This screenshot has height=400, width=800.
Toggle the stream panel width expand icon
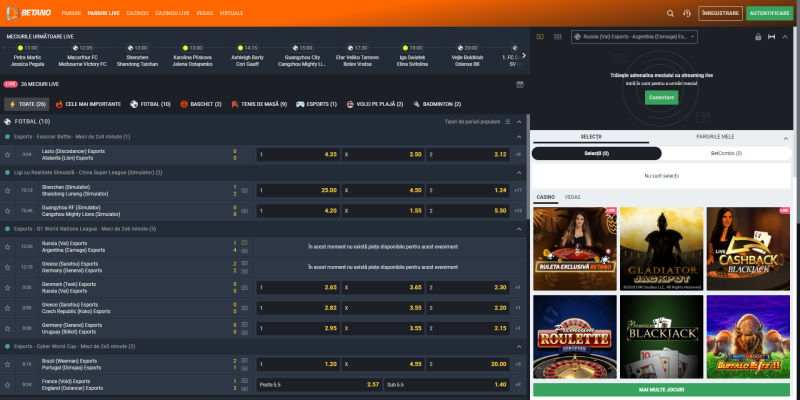(x=771, y=37)
